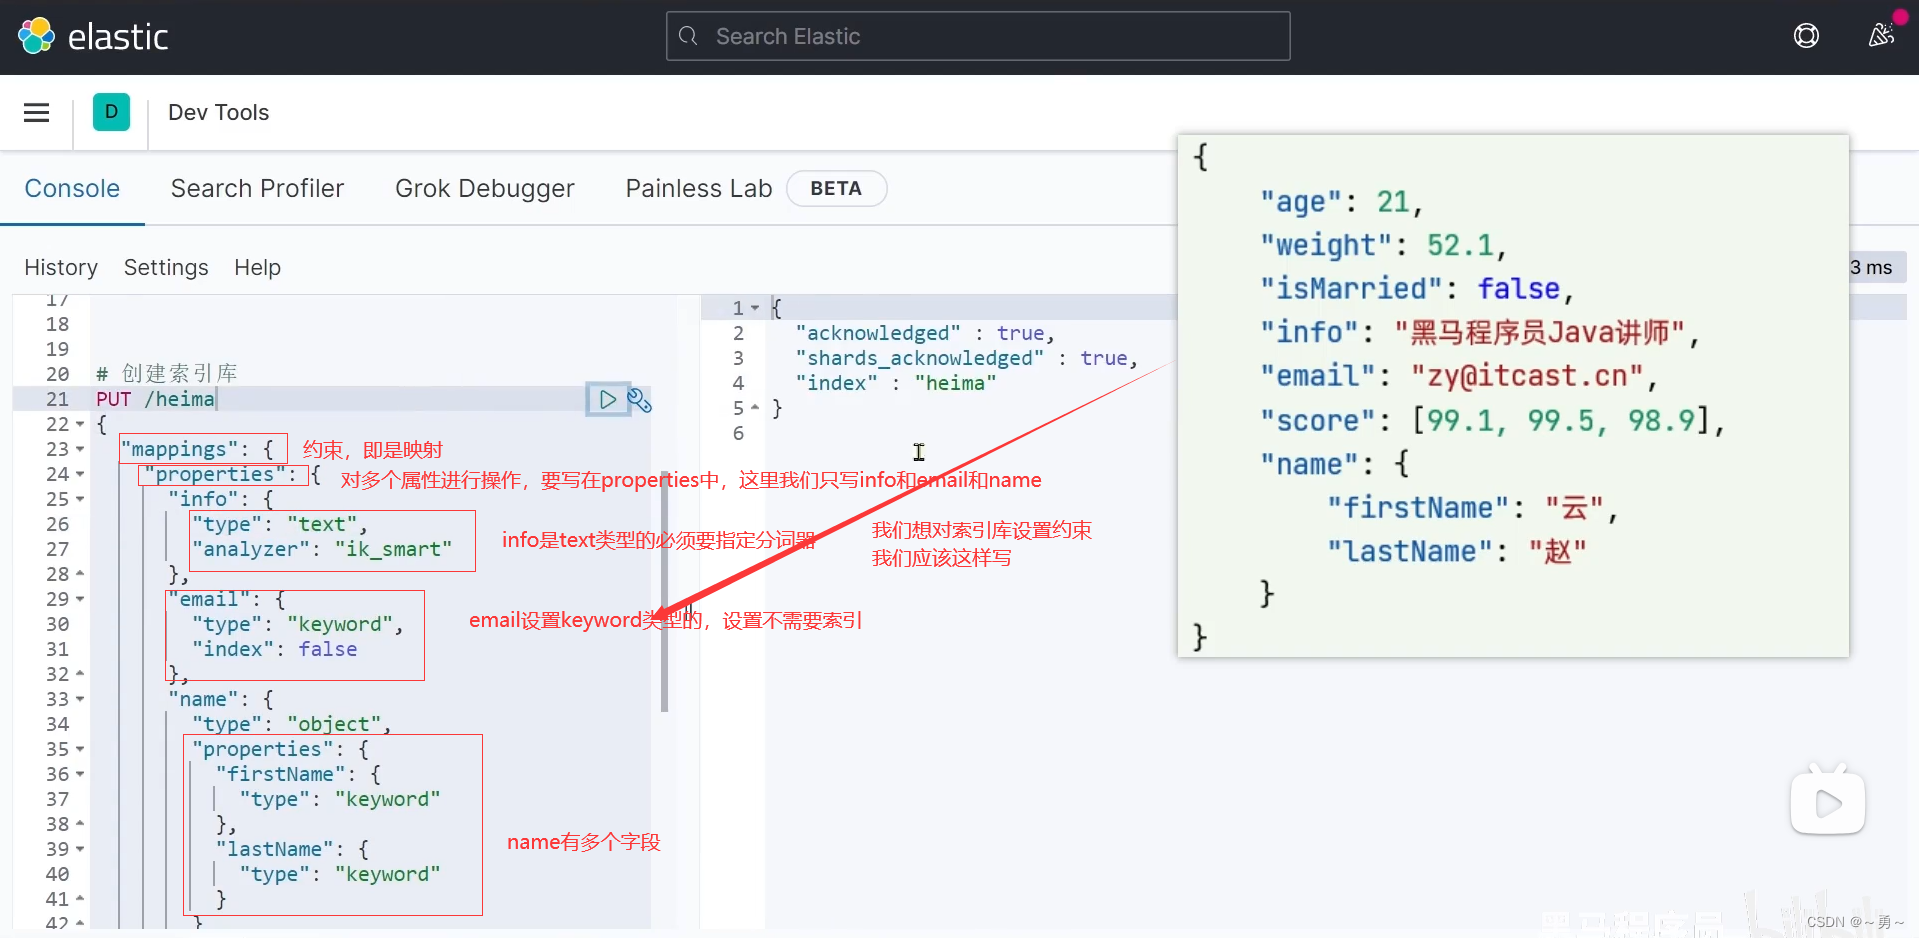Screen dimensions: 1919x938
Task: Open the Grok Debugger tab
Action: coord(485,188)
